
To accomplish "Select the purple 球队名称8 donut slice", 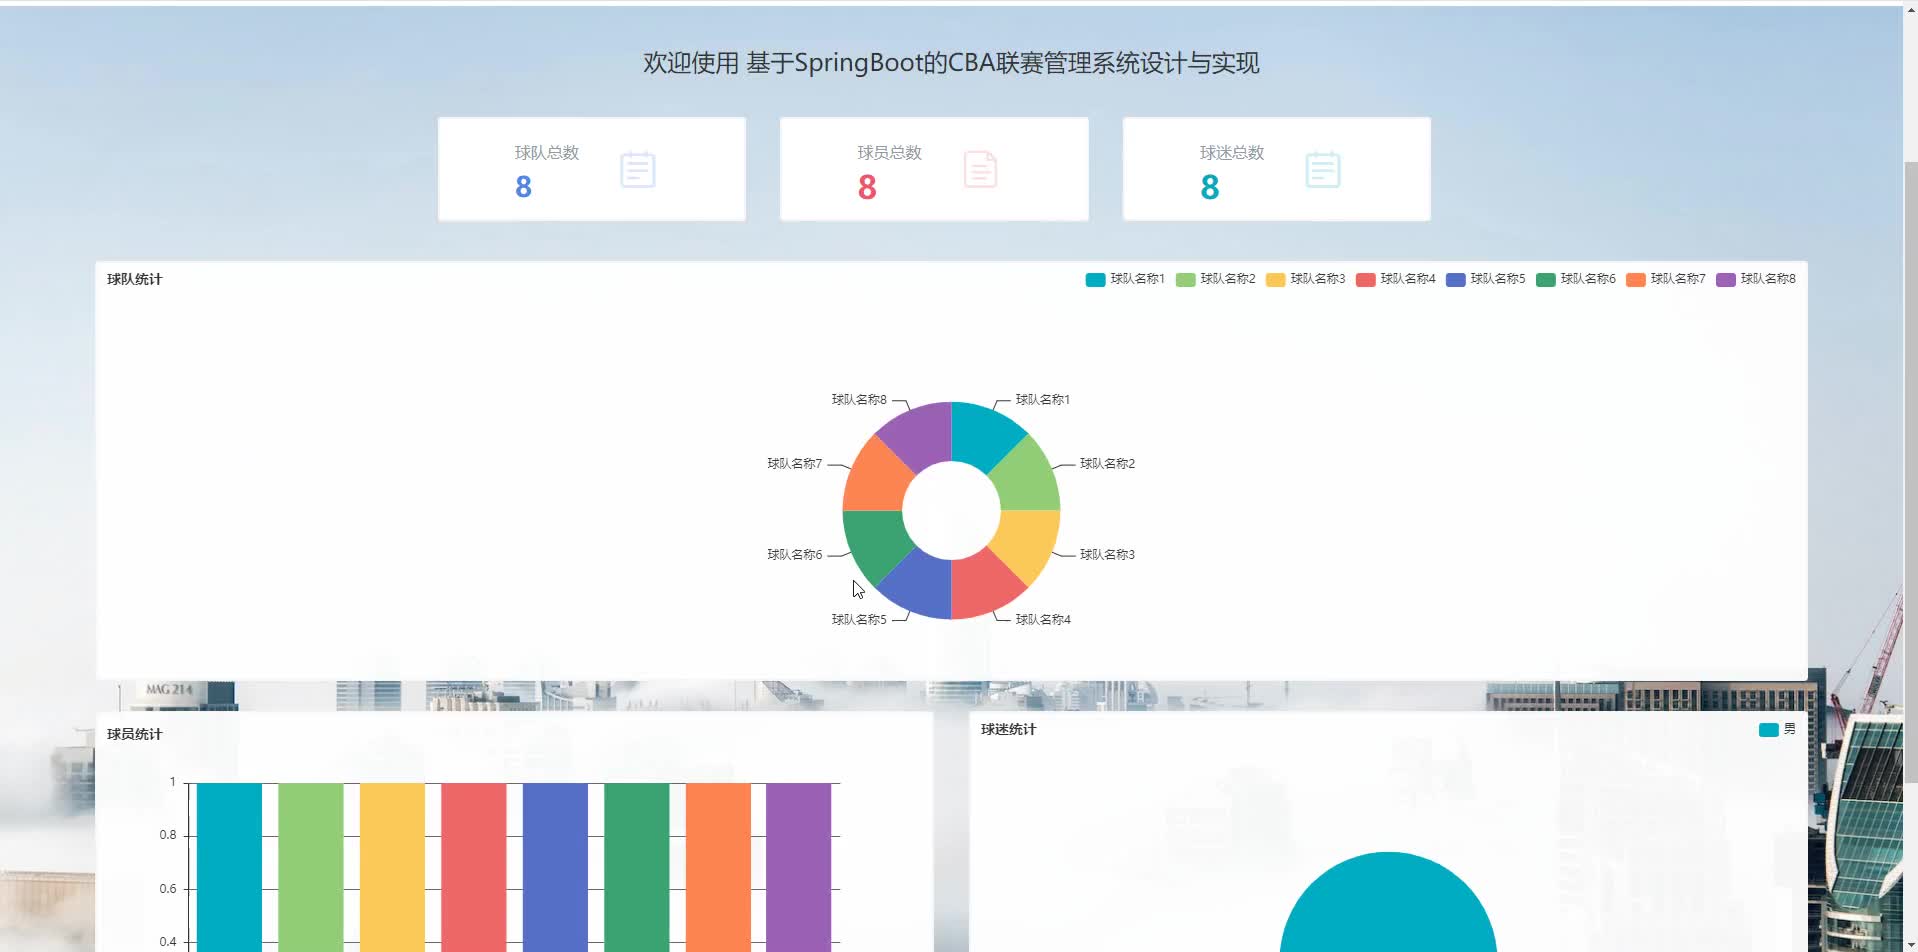I will tap(920, 436).
